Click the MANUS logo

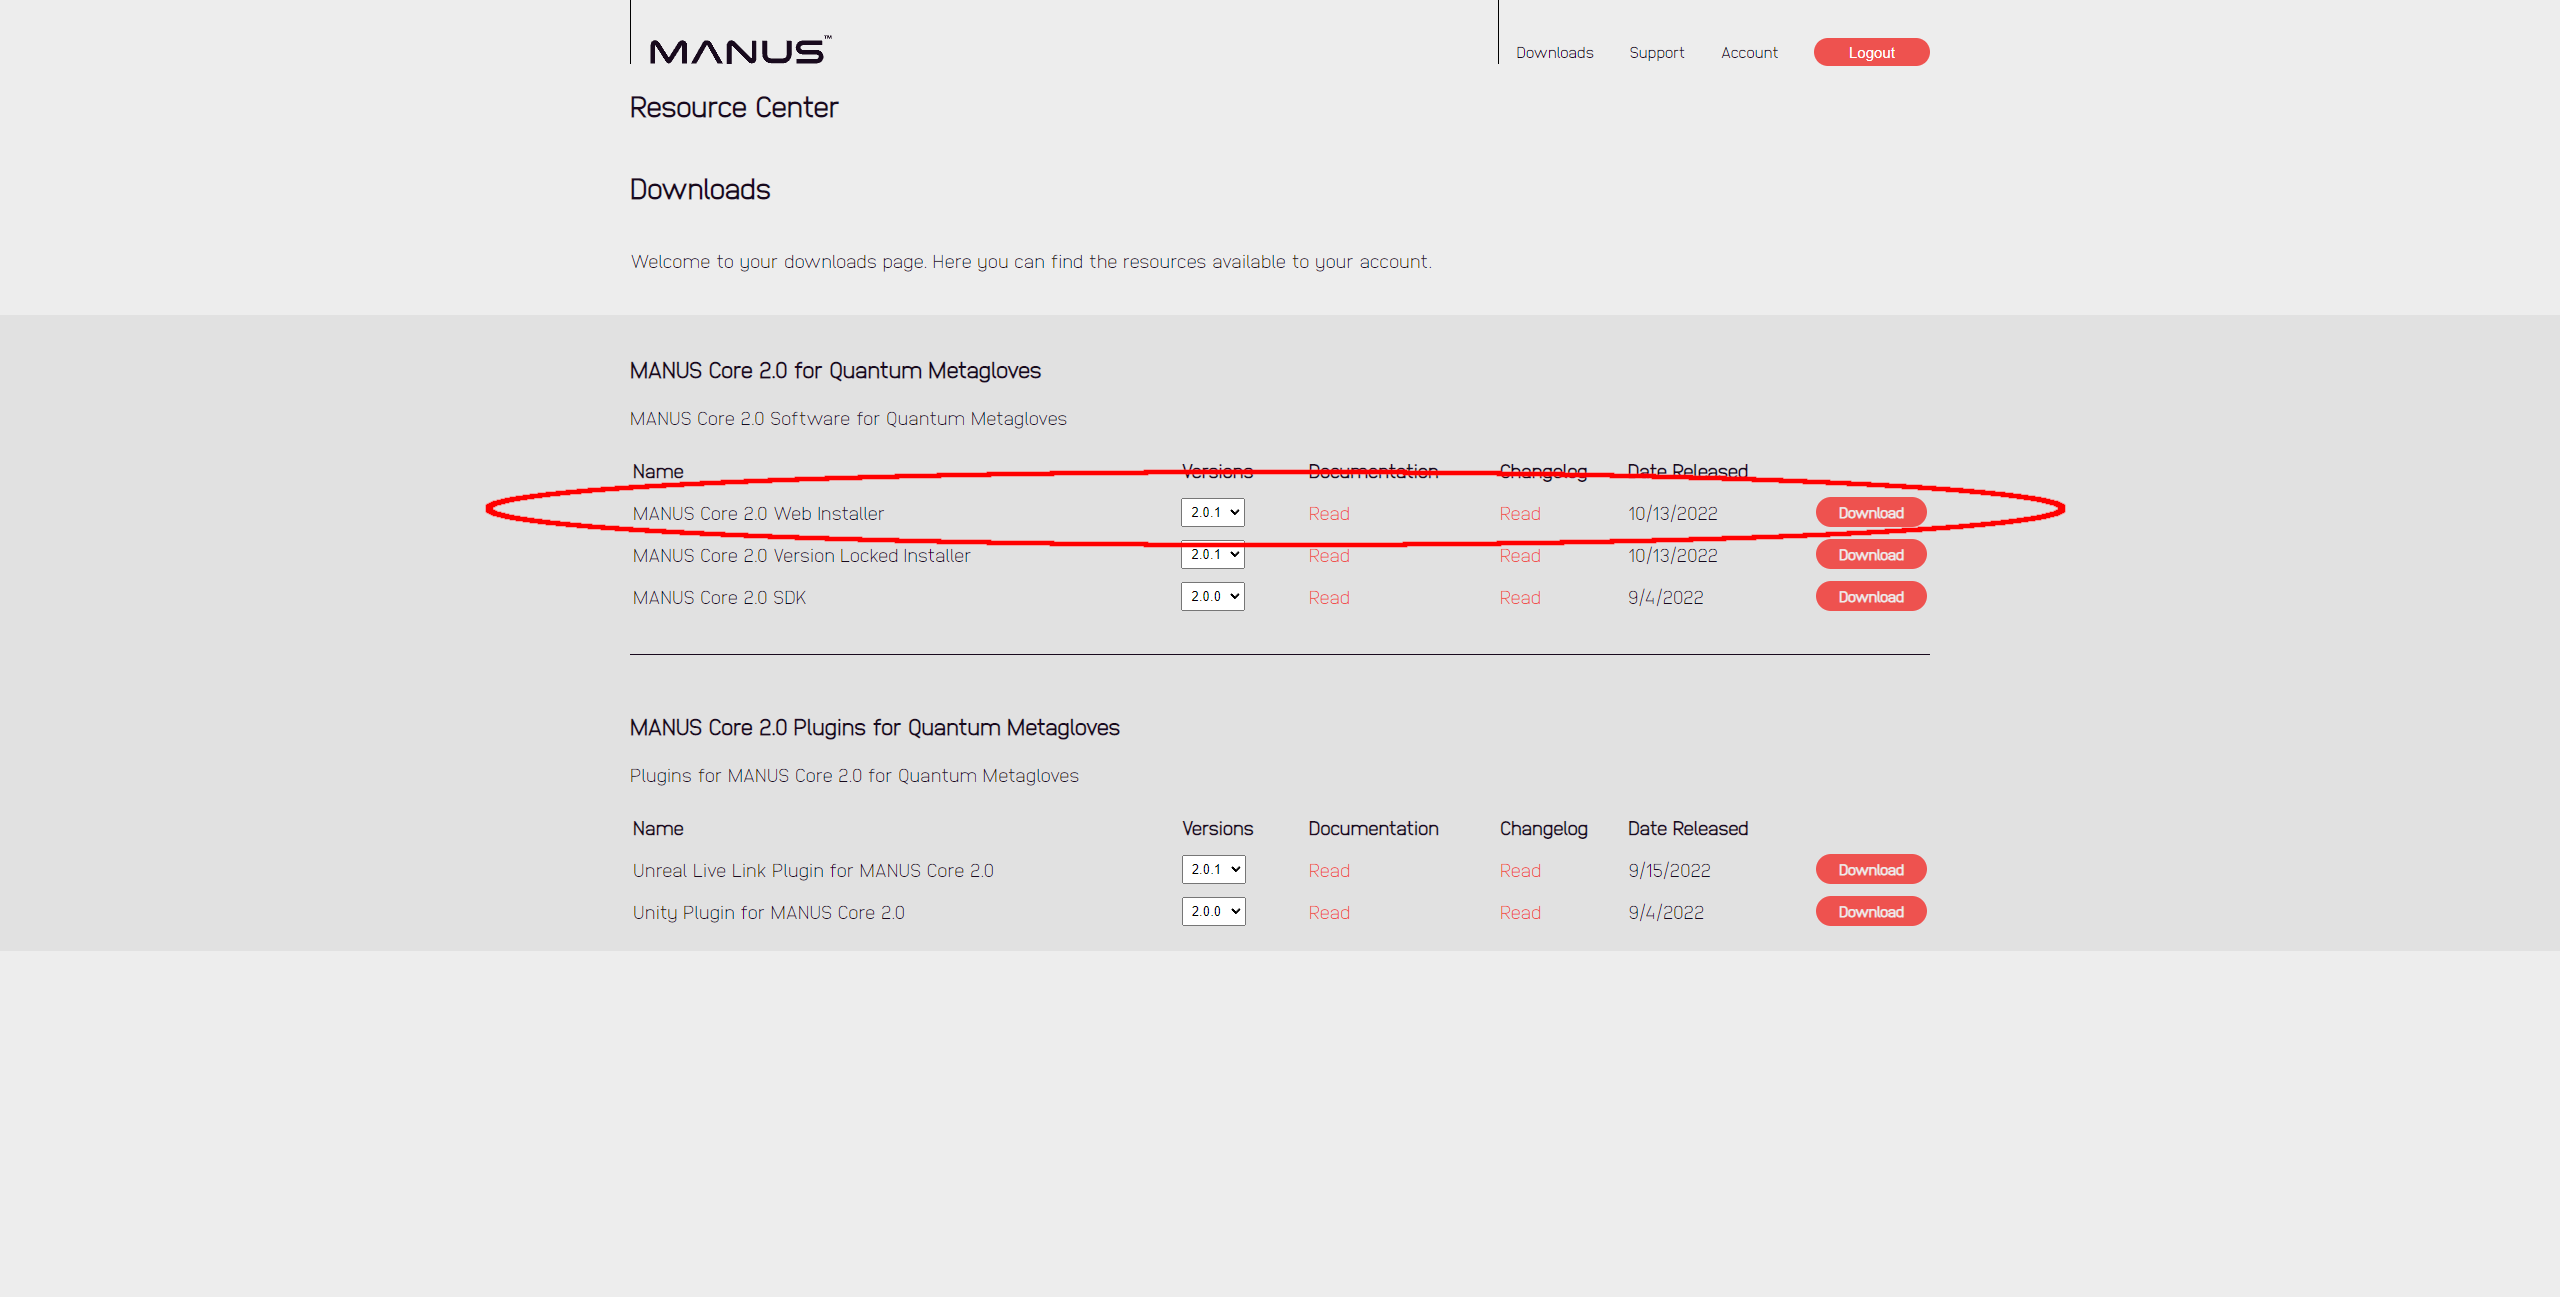pos(740,50)
